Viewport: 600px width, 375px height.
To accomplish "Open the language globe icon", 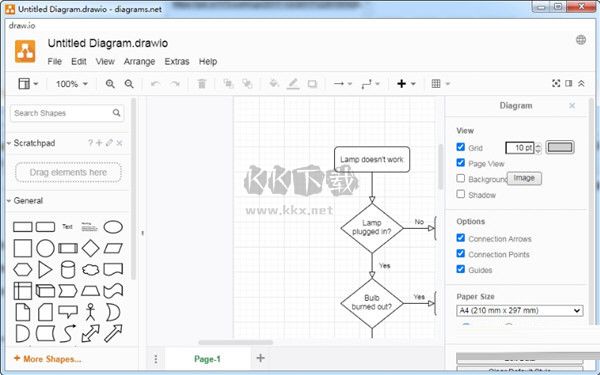I will 580,40.
